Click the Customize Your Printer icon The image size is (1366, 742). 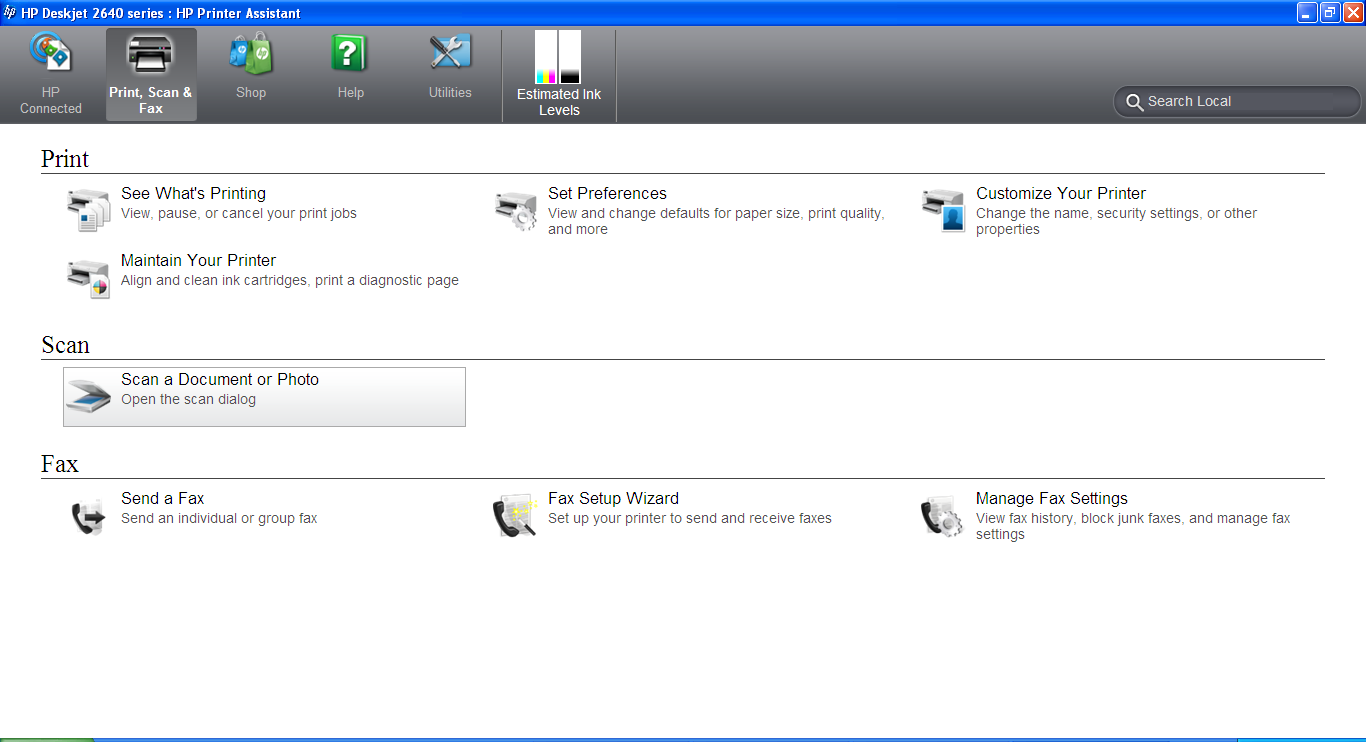(943, 211)
